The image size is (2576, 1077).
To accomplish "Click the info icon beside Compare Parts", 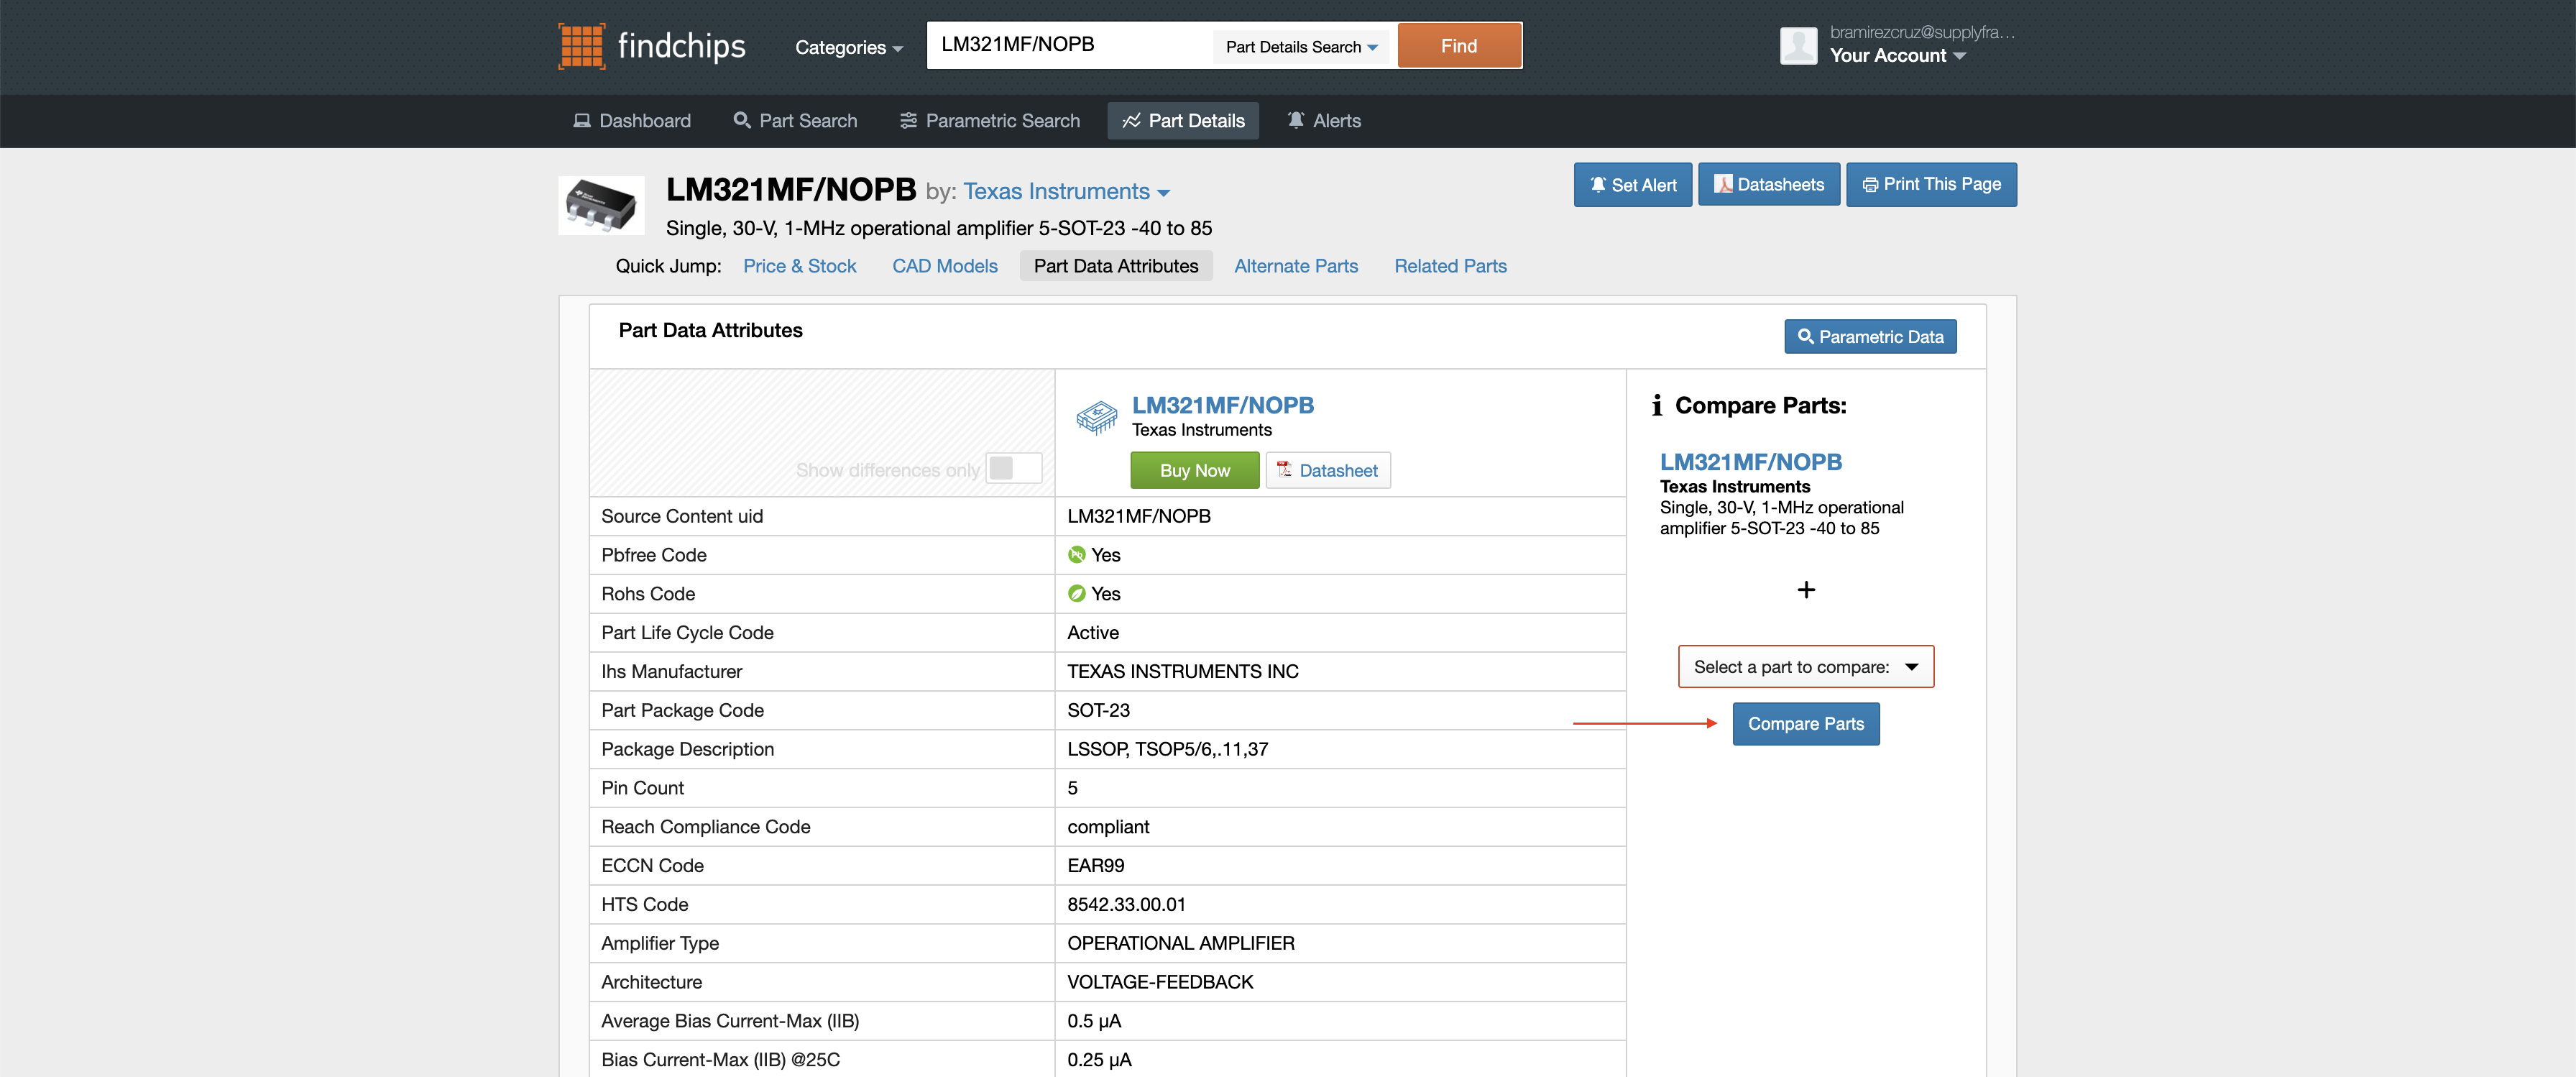I will [1656, 405].
